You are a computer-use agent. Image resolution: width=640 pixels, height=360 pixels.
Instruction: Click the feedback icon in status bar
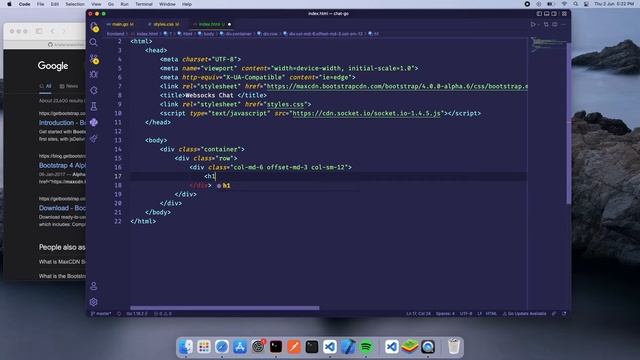click(554, 314)
